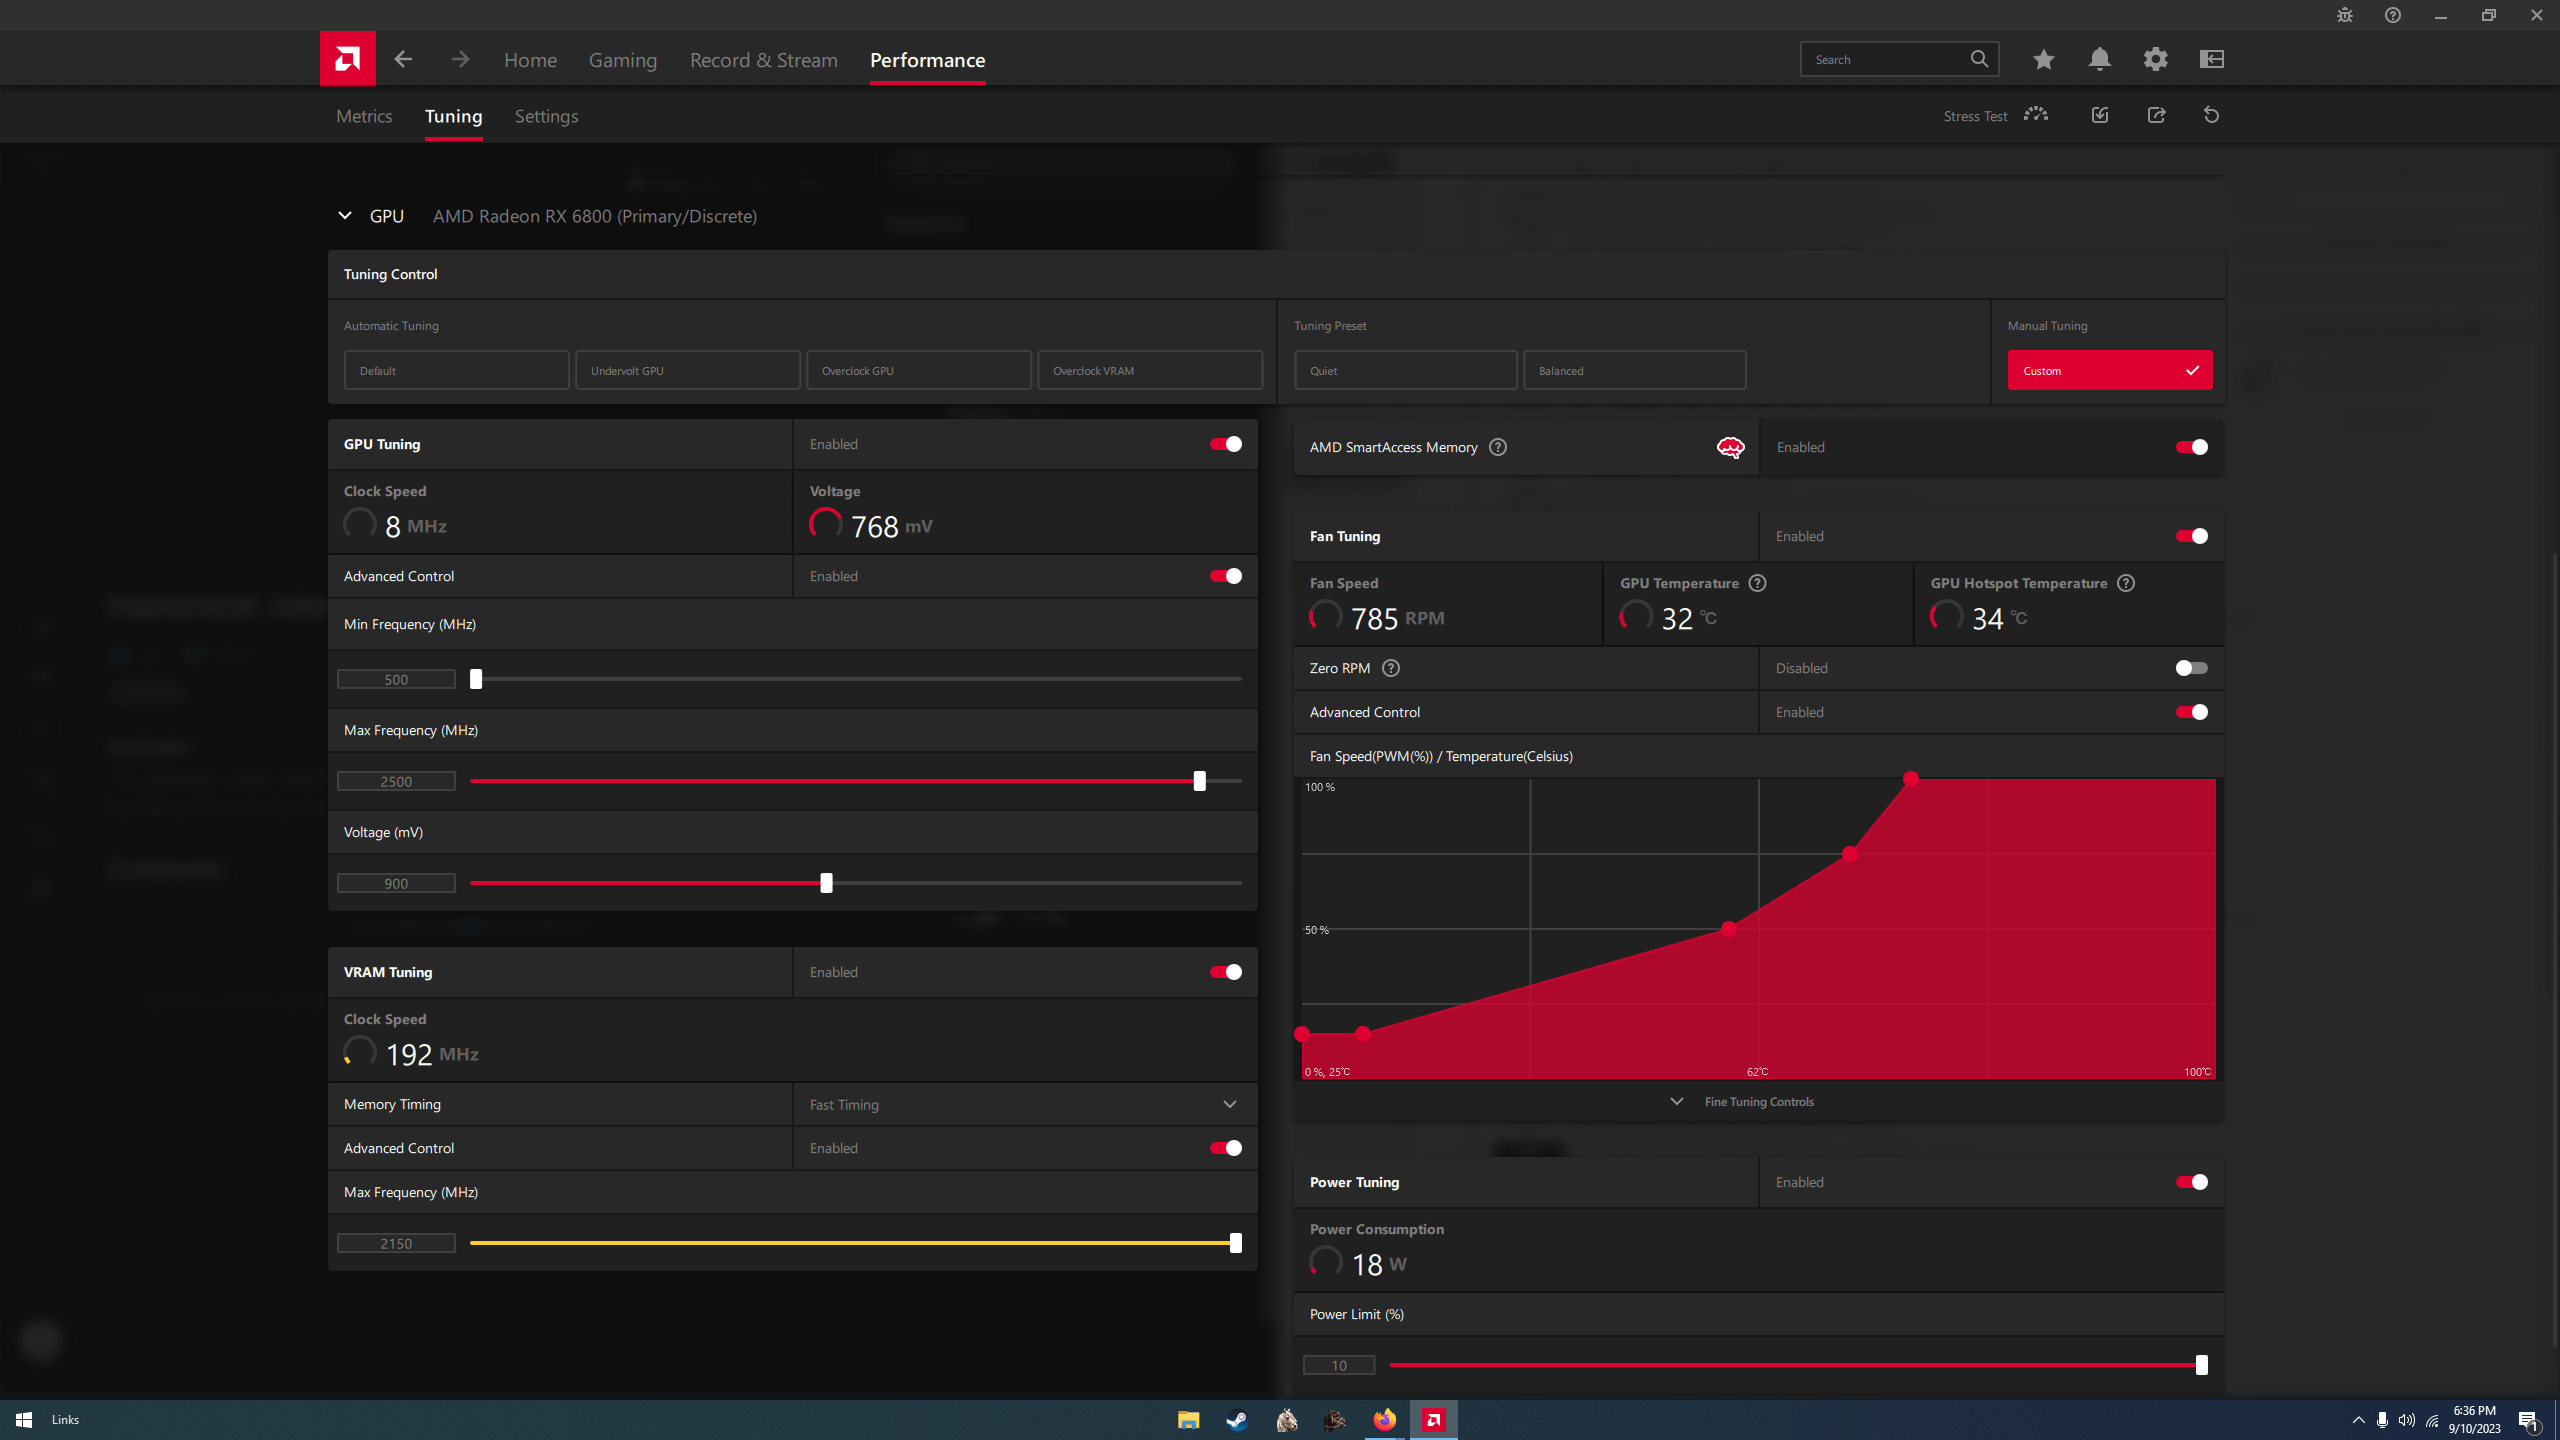Click the import tuning profile icon
The width and height of the screenshot is (2560, 1440).
(2100, 115)
